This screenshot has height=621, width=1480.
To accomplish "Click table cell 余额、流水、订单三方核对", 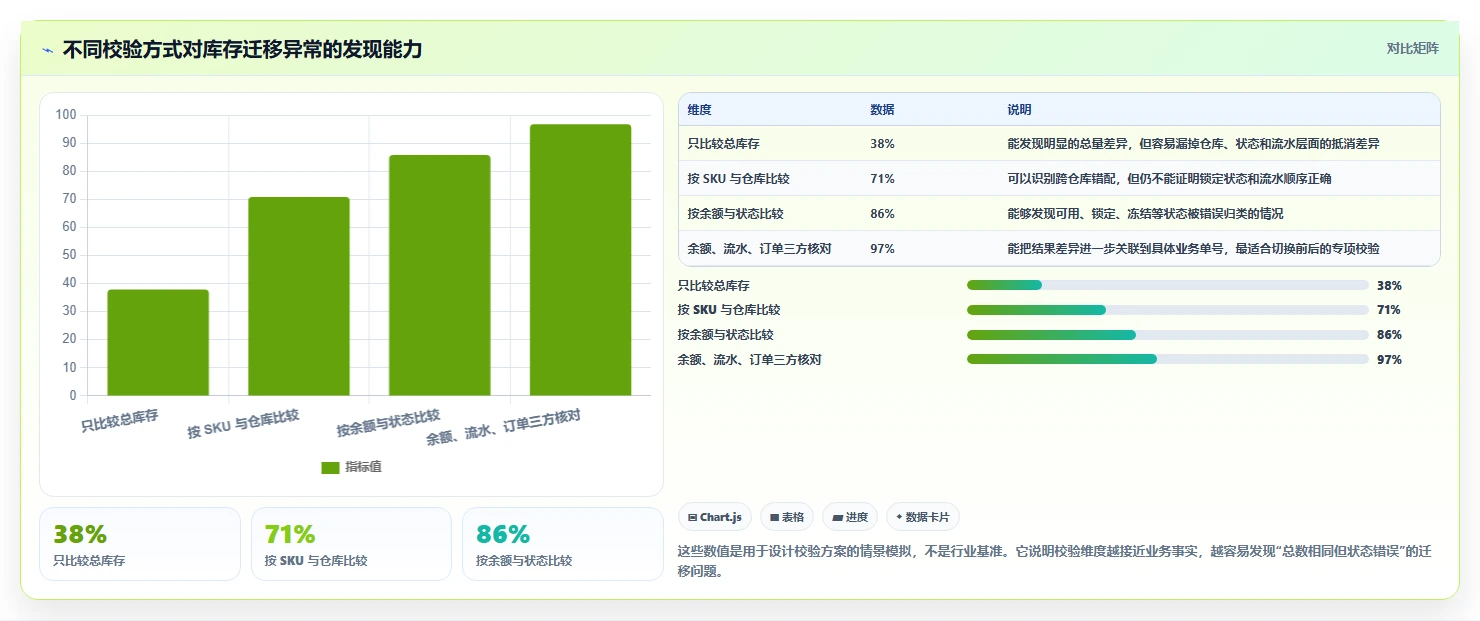I will point(759,249).
